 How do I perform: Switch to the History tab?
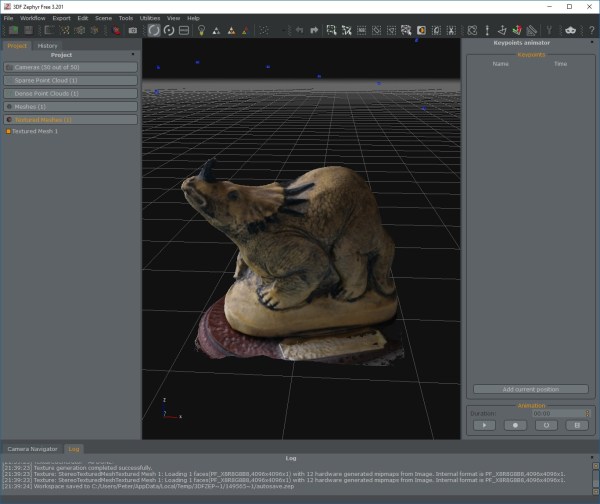47,45
